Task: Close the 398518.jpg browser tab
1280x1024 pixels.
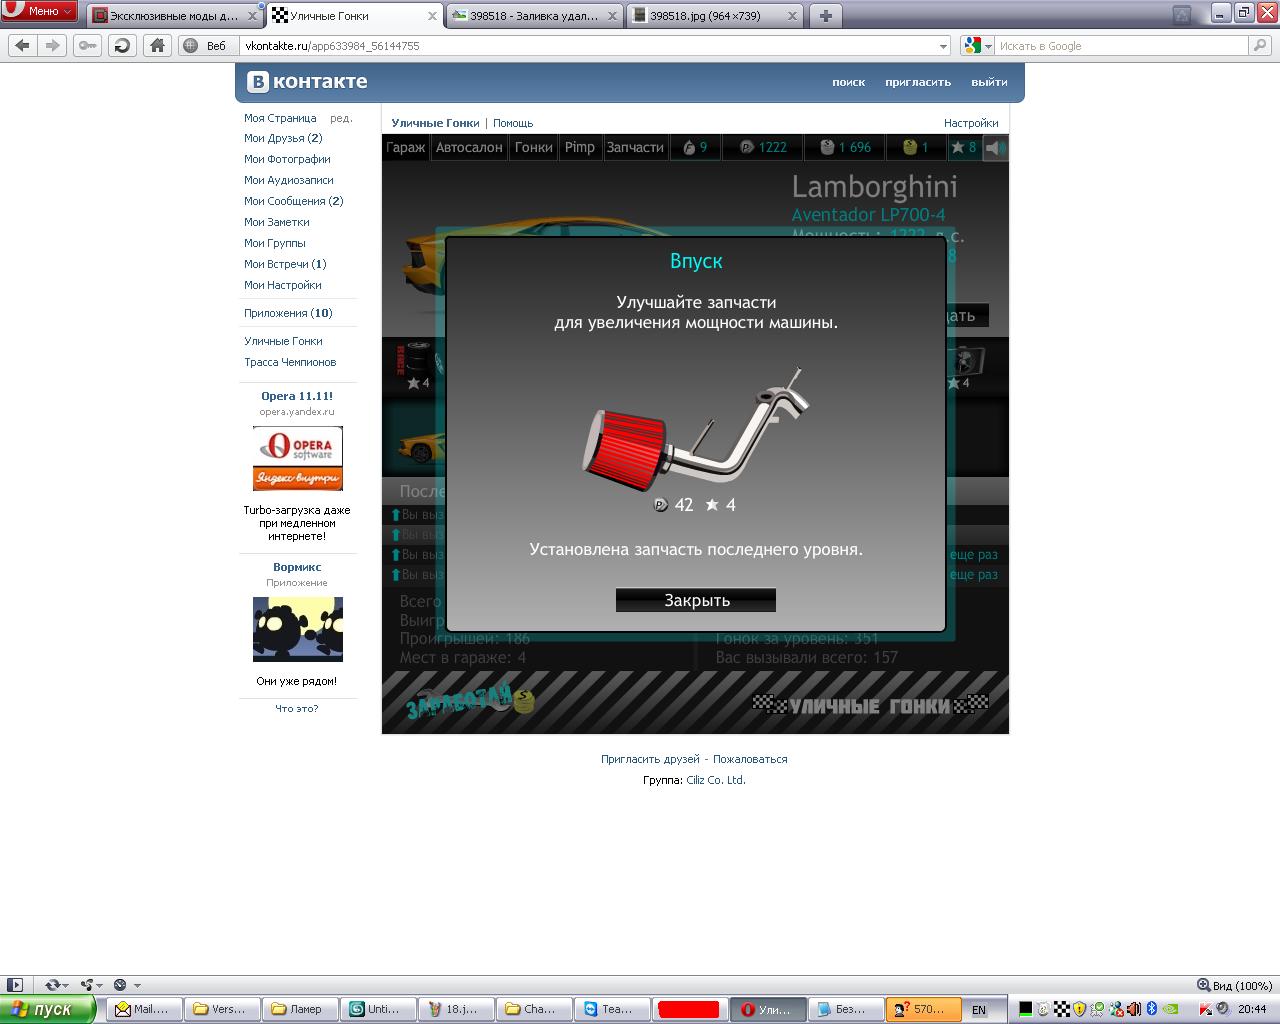Action: coord(793,16)
